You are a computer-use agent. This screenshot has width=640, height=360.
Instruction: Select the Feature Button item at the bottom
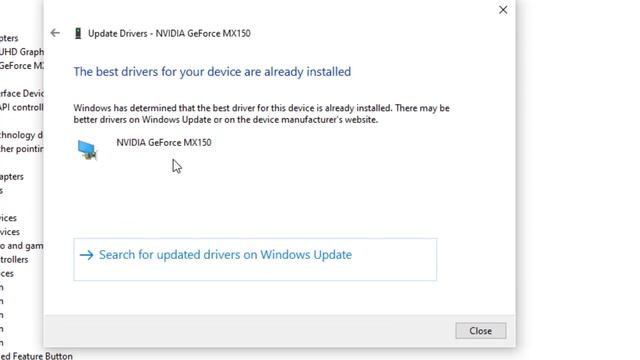[x=36, y=356]
